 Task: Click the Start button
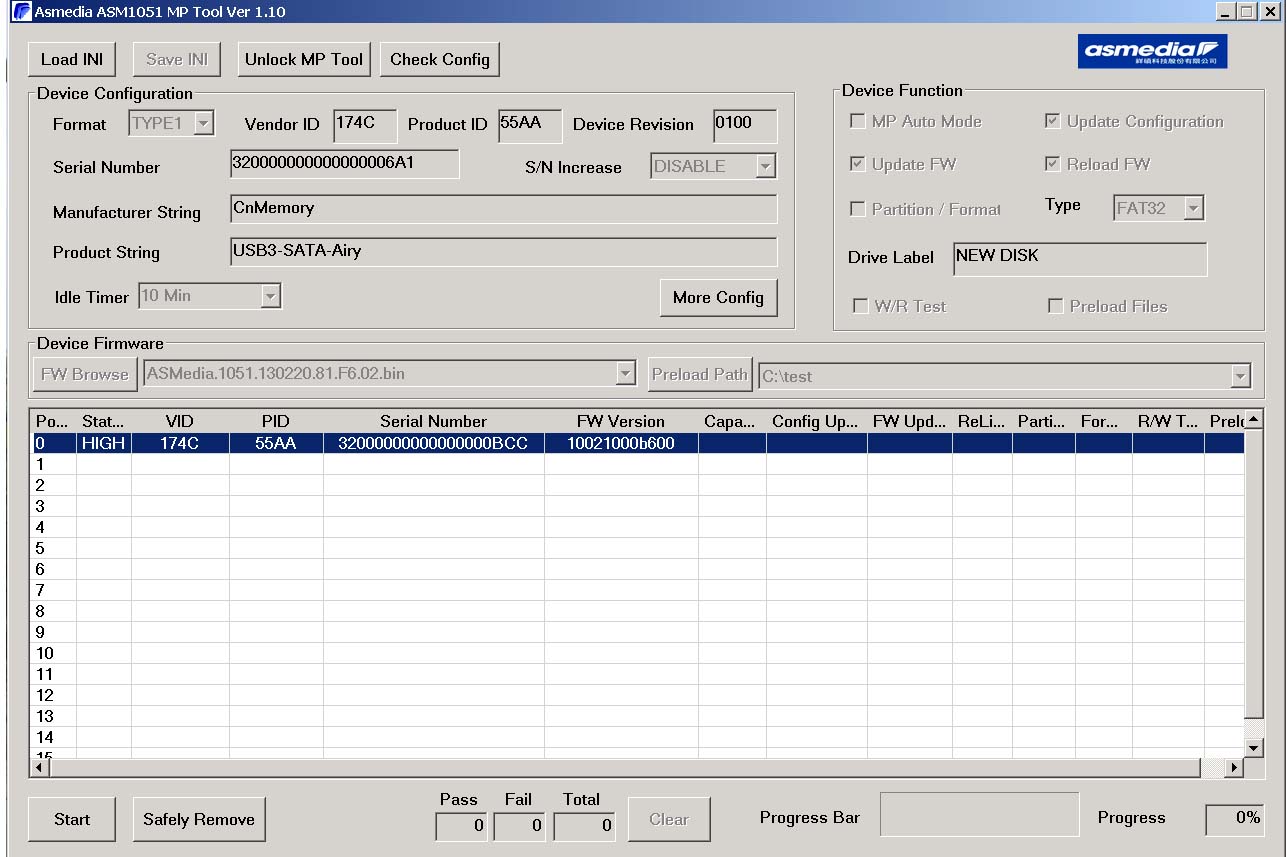click(x=72, y=819)
